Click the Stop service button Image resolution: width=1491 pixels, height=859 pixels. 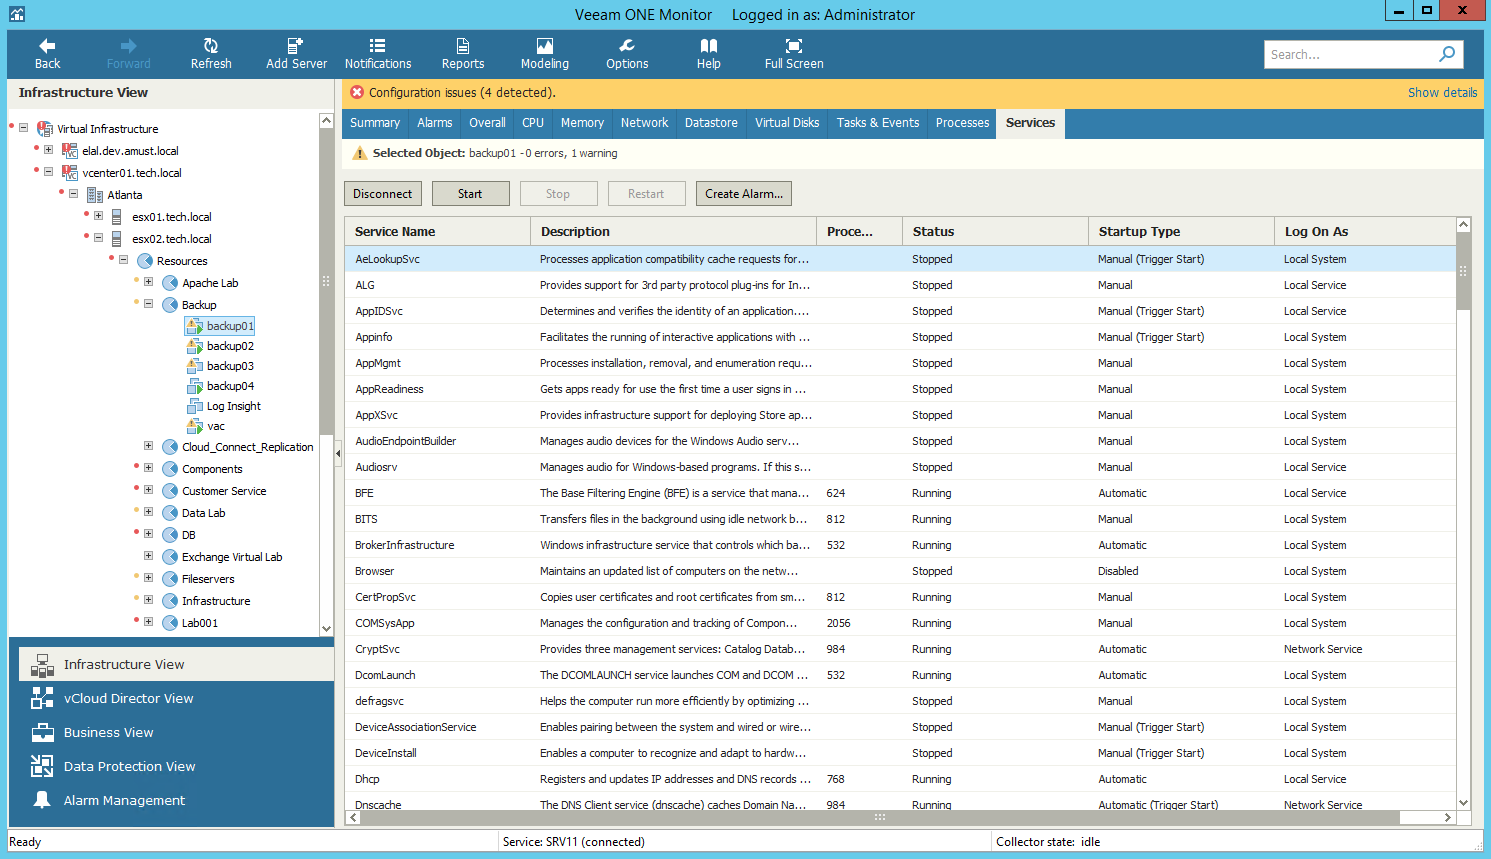click(558, 194)
